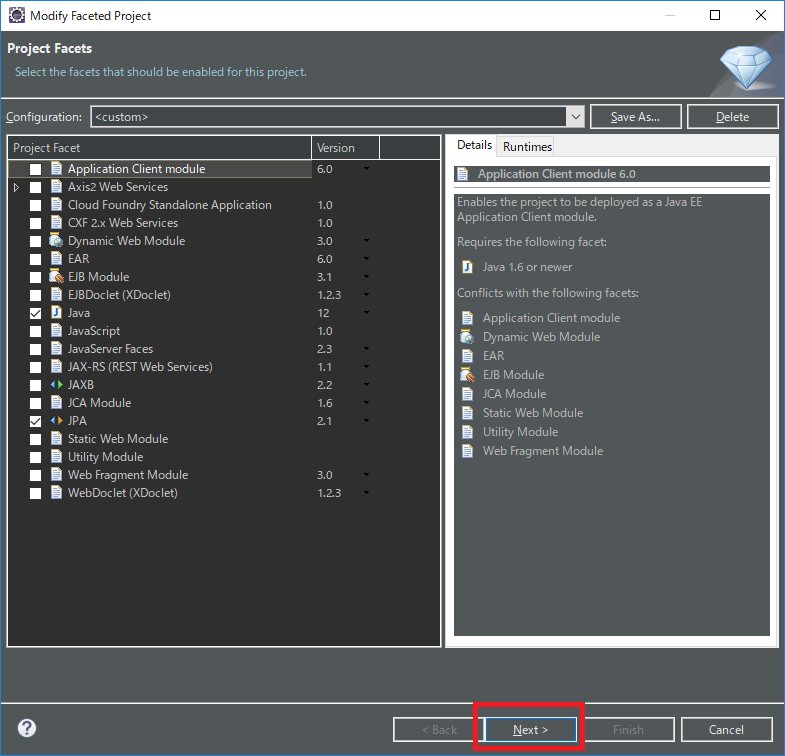Click the help question mark icon
This screenshot has height=756, width=785.
(x=27, y=728)
